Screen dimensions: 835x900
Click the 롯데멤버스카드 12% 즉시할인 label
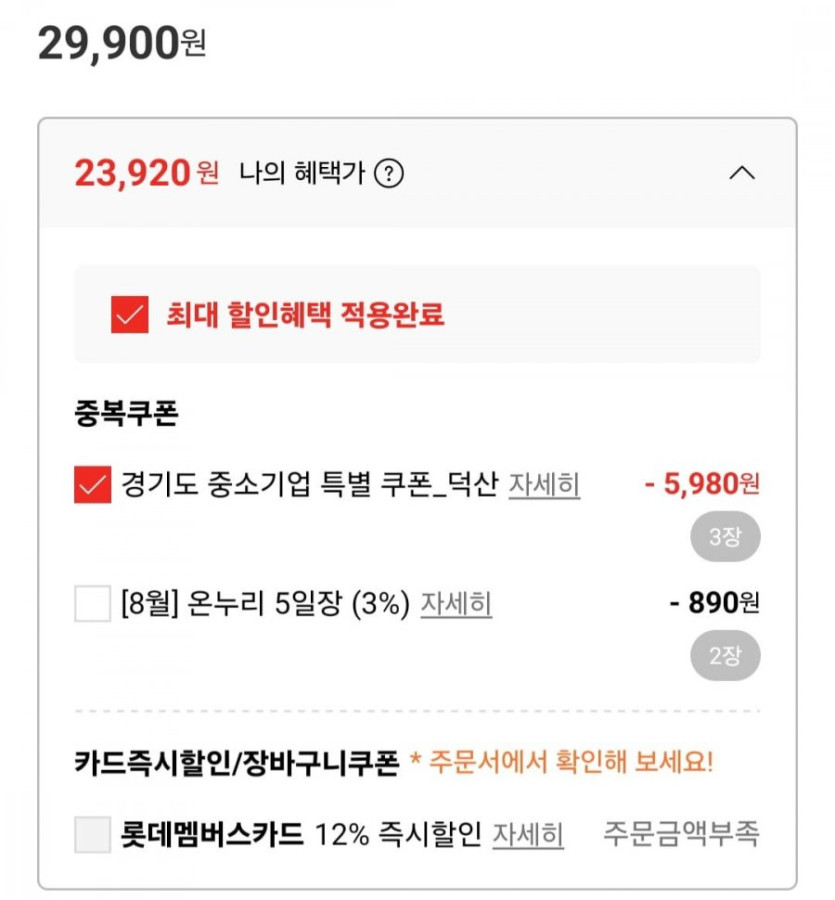301,834
